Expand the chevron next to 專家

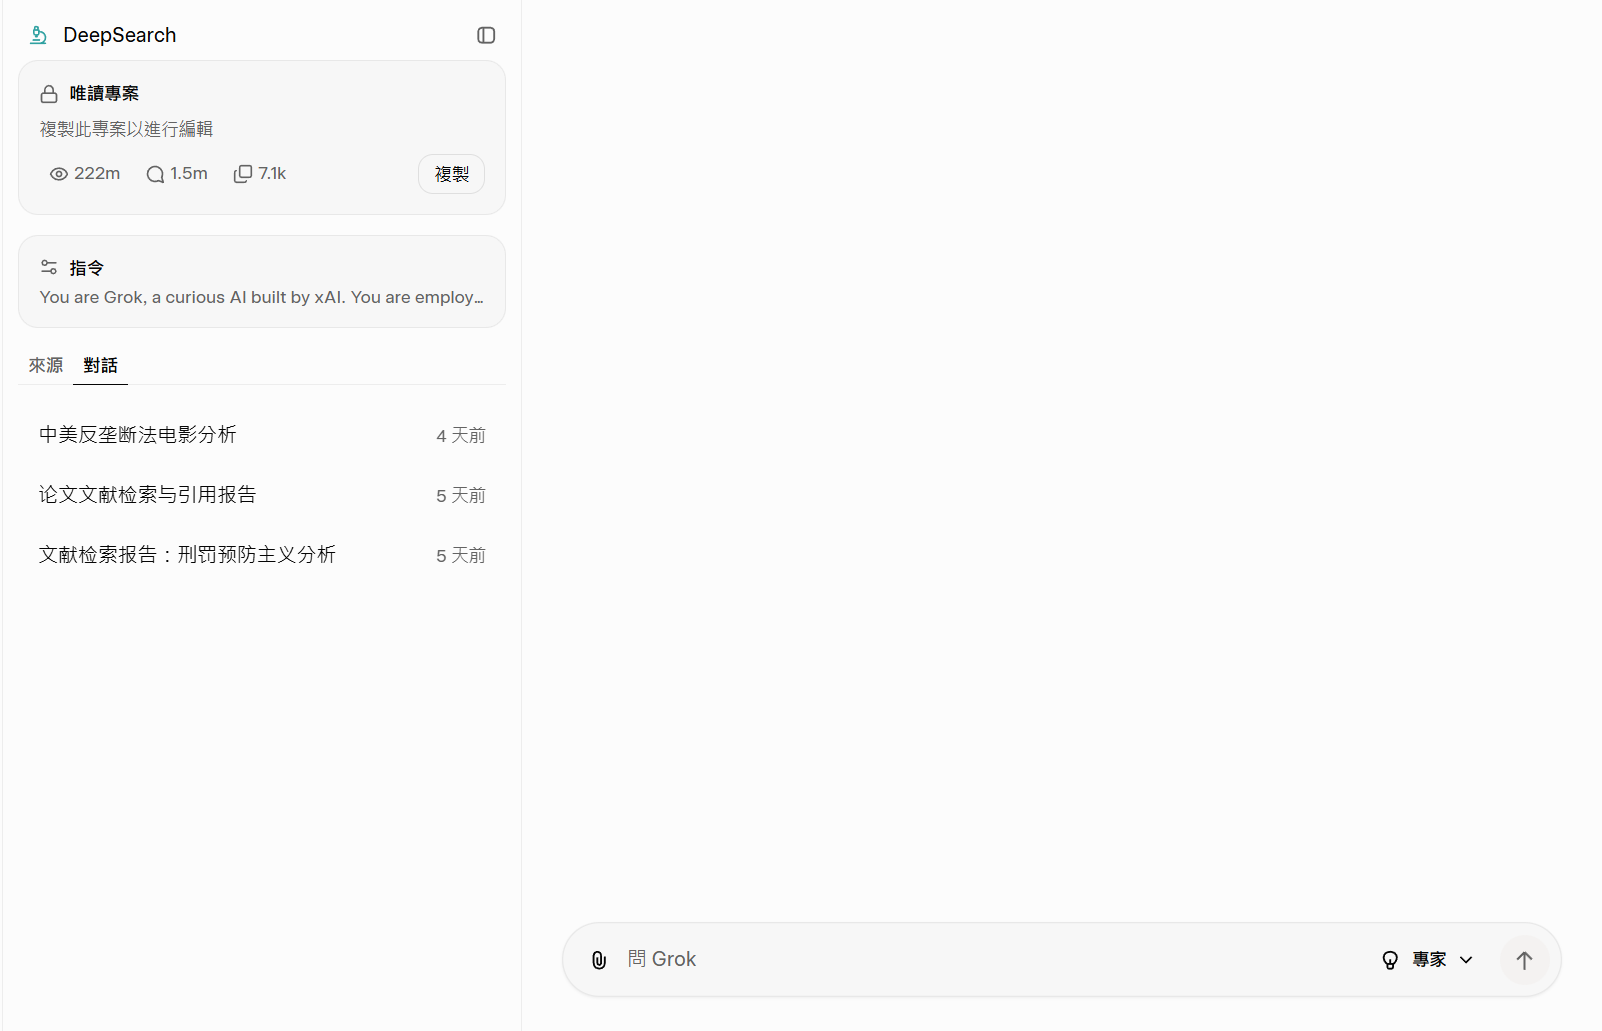click(x=1466, y=960)
